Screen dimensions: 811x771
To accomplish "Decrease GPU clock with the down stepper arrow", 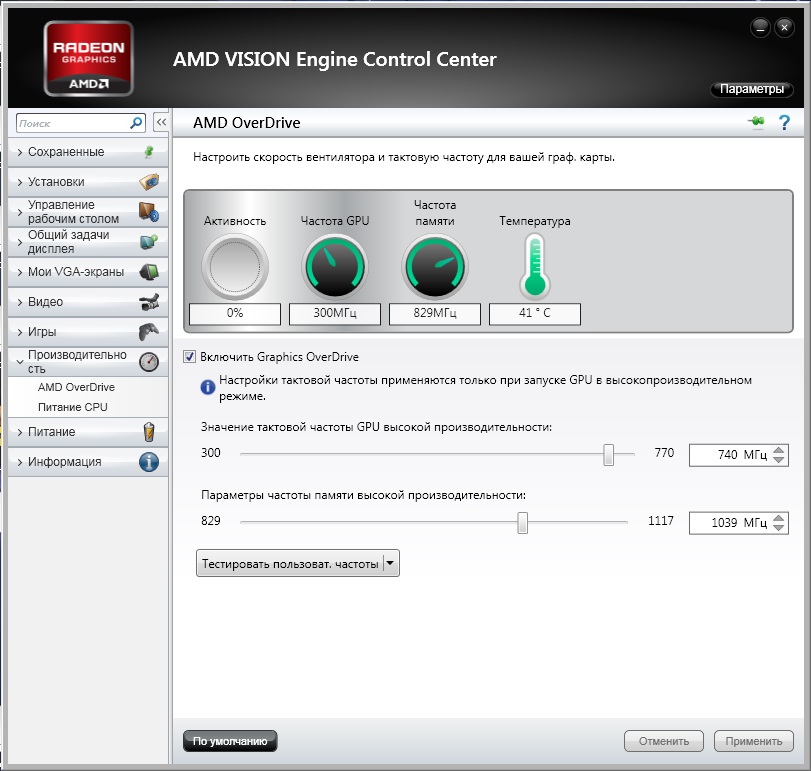I will click(x=778, y=460).
